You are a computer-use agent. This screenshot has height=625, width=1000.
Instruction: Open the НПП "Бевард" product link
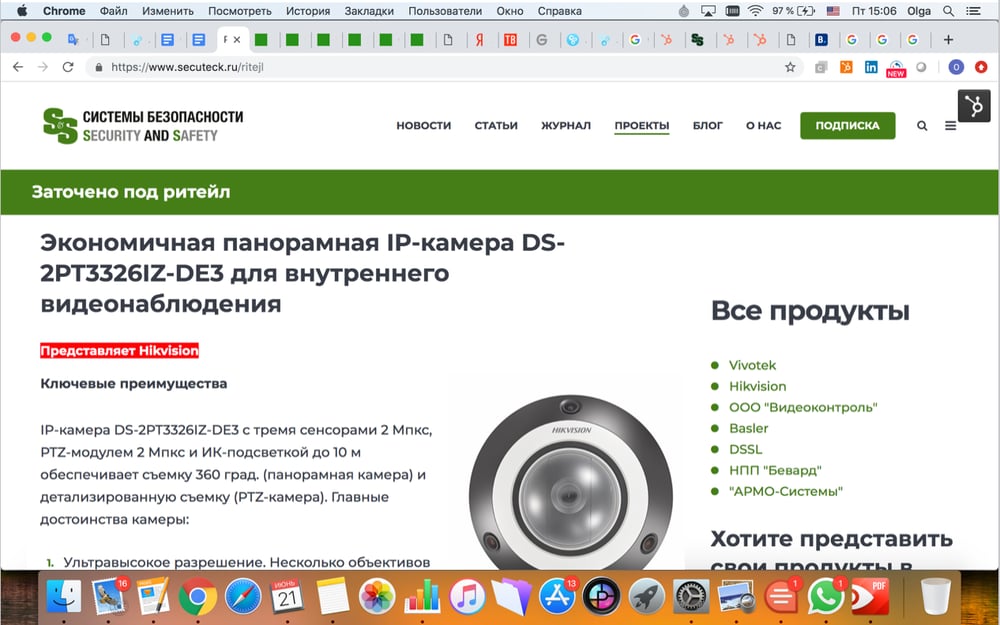coord(775,470)
